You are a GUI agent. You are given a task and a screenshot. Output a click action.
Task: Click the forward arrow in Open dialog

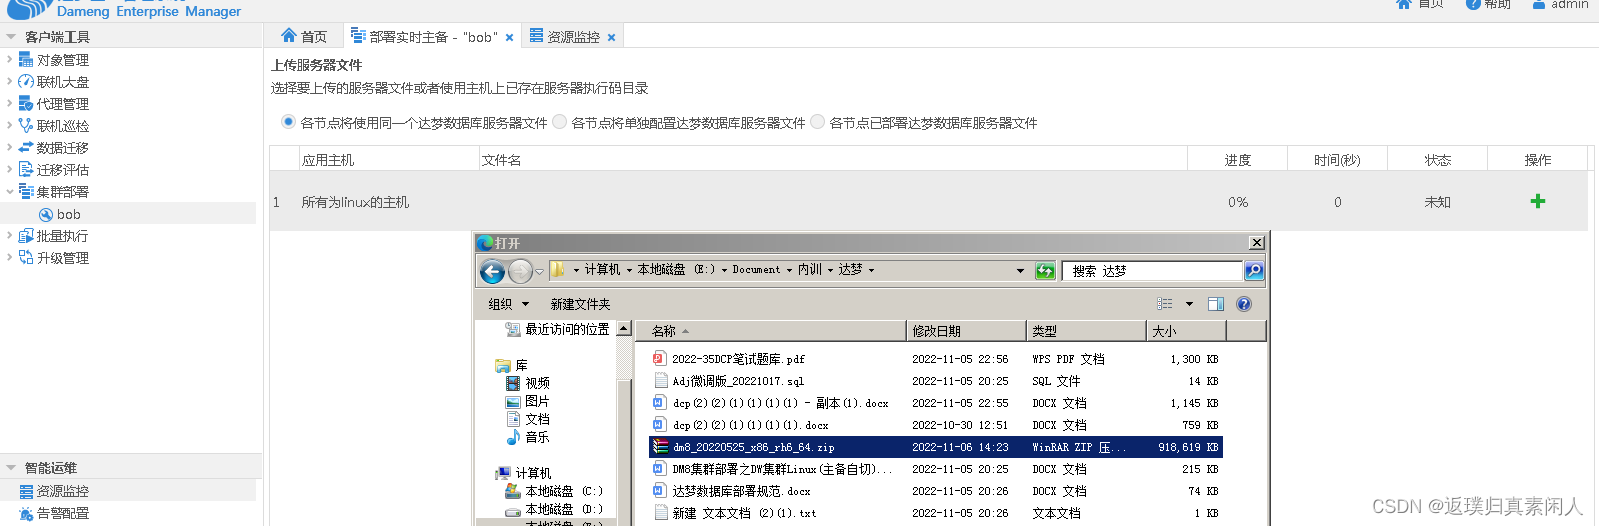point(520,271)
